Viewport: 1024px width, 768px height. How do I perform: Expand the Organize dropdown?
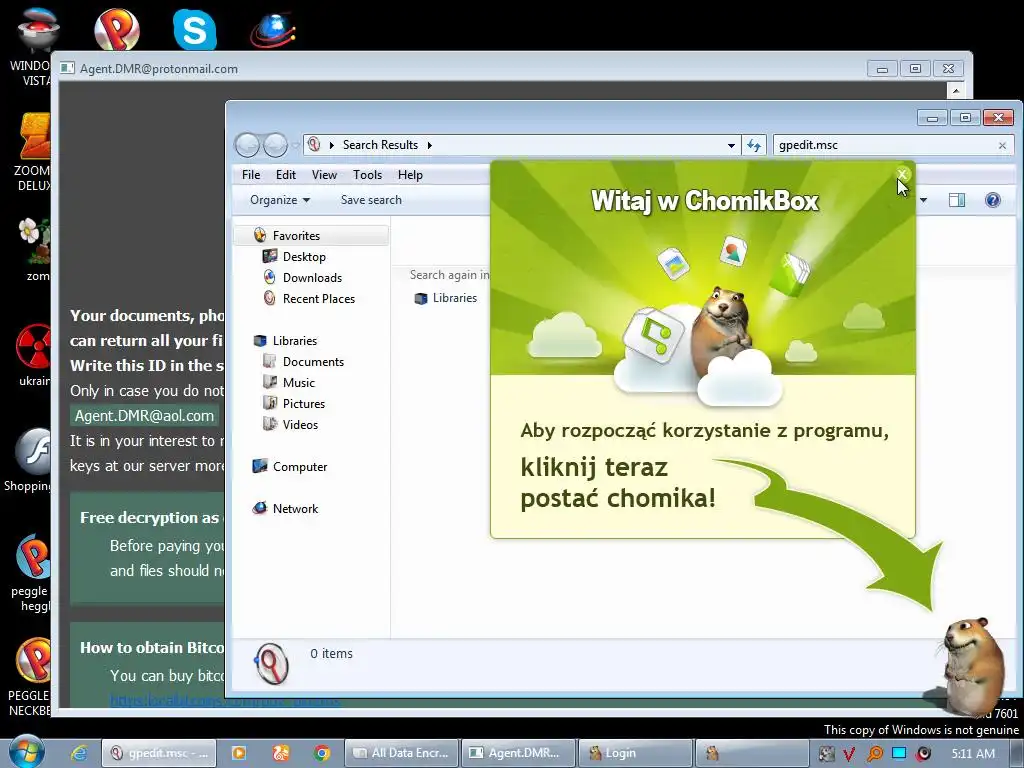280,200
